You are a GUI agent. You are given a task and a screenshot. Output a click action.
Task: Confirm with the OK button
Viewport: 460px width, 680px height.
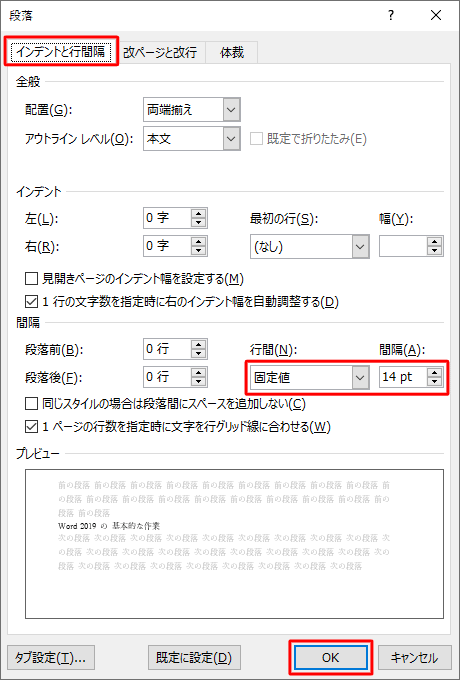tap(330, 657)
